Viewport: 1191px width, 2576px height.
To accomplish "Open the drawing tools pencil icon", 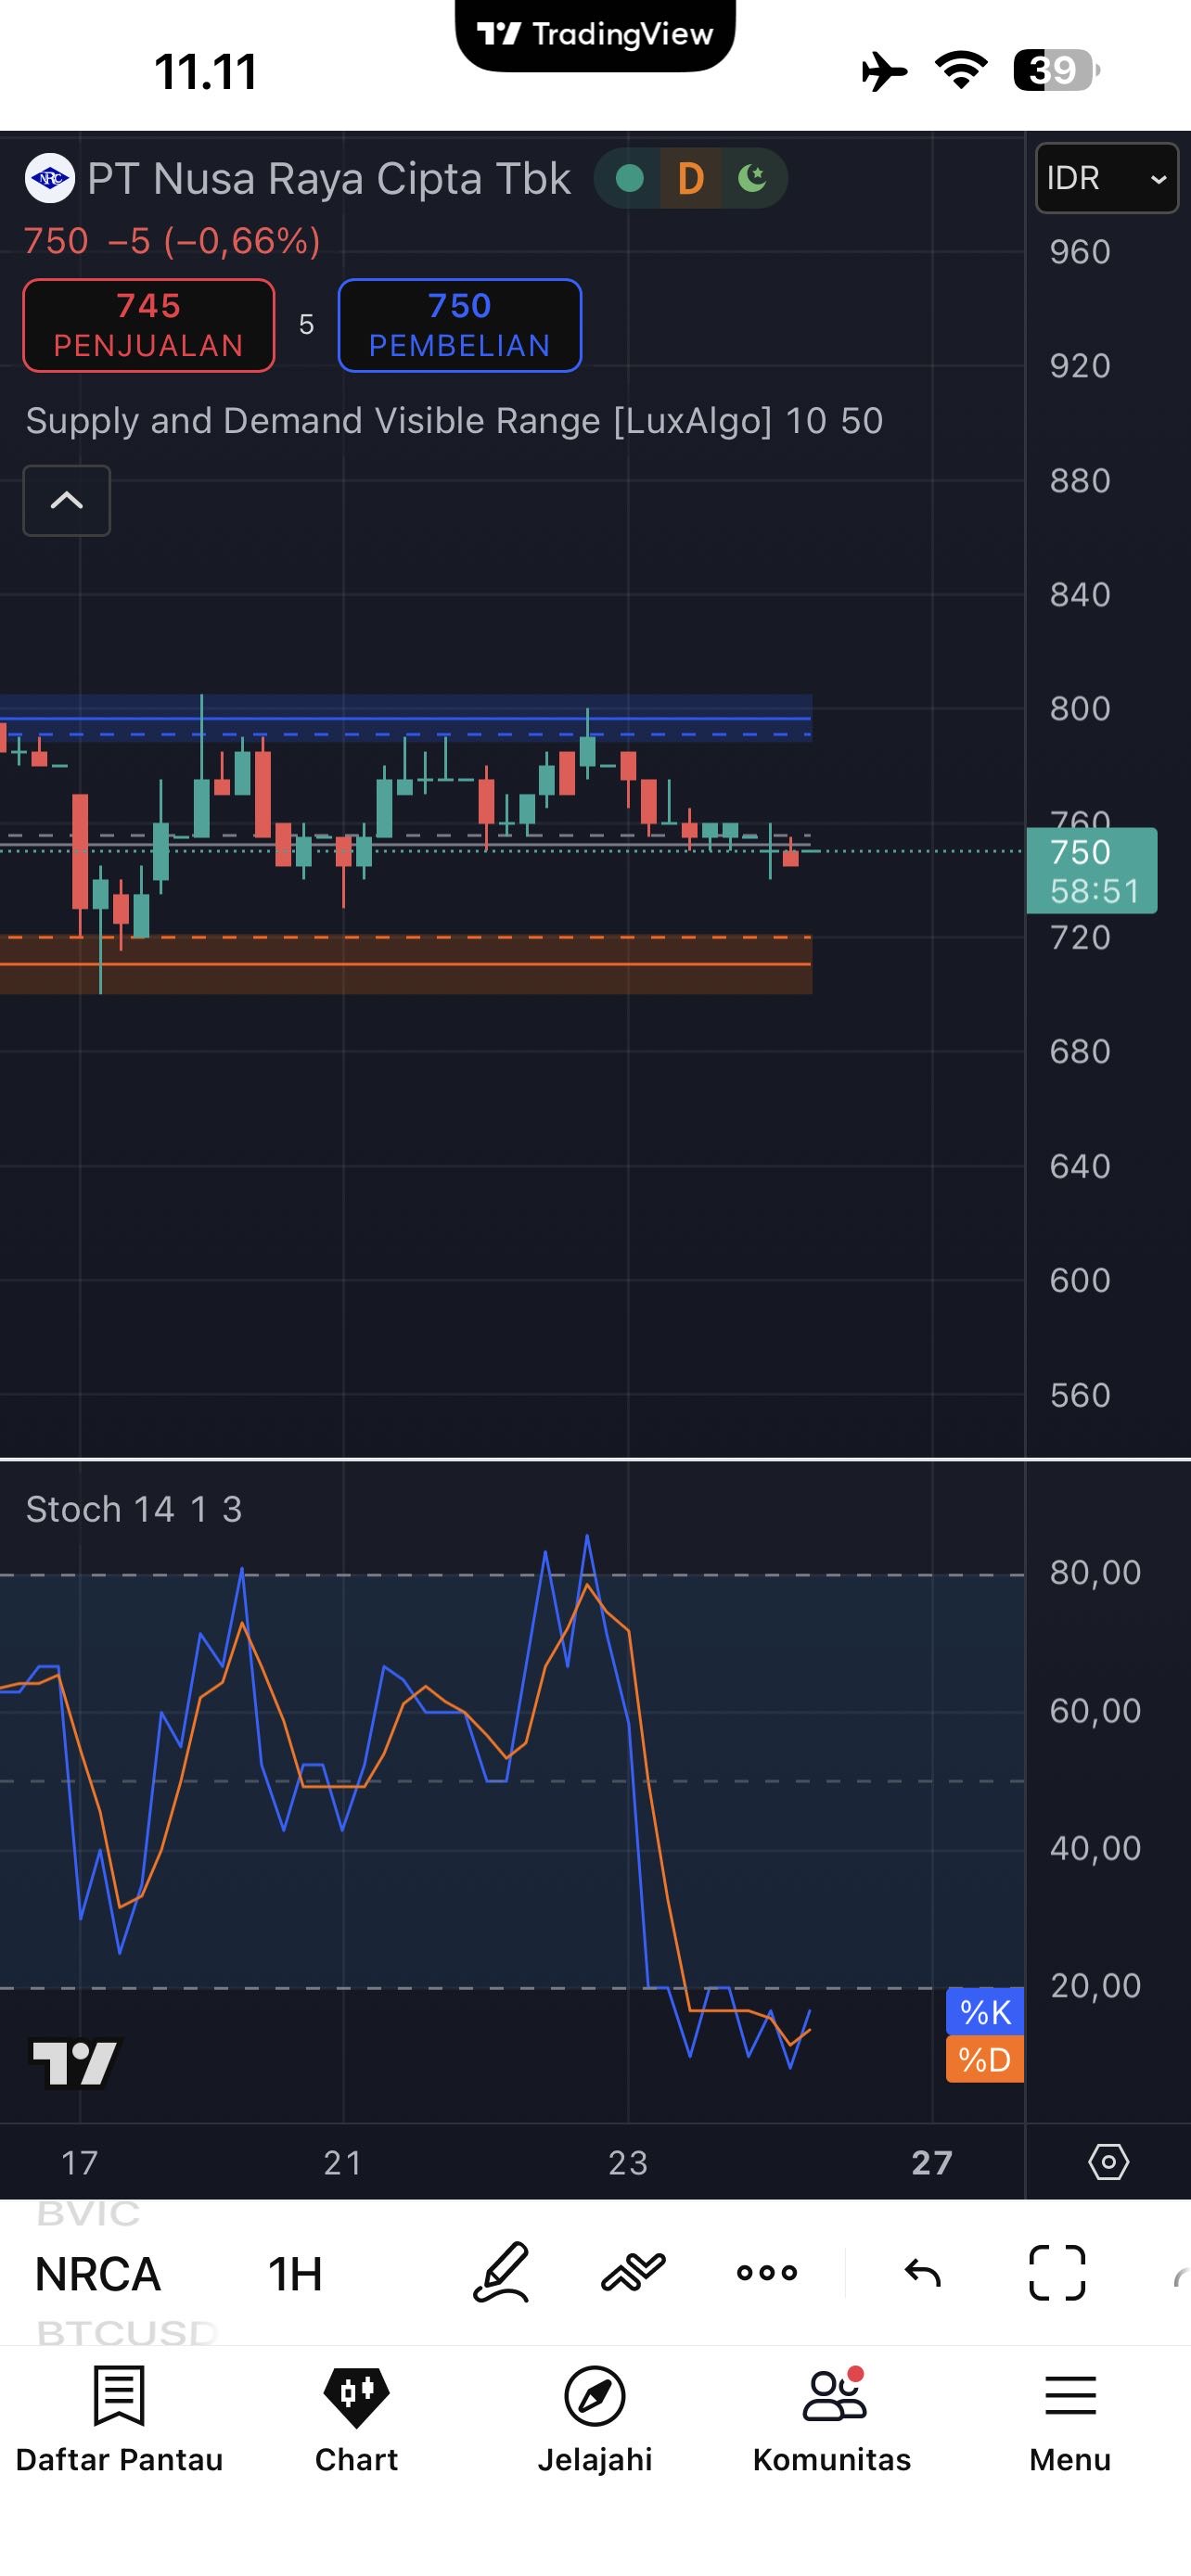I will point(500,2273).
